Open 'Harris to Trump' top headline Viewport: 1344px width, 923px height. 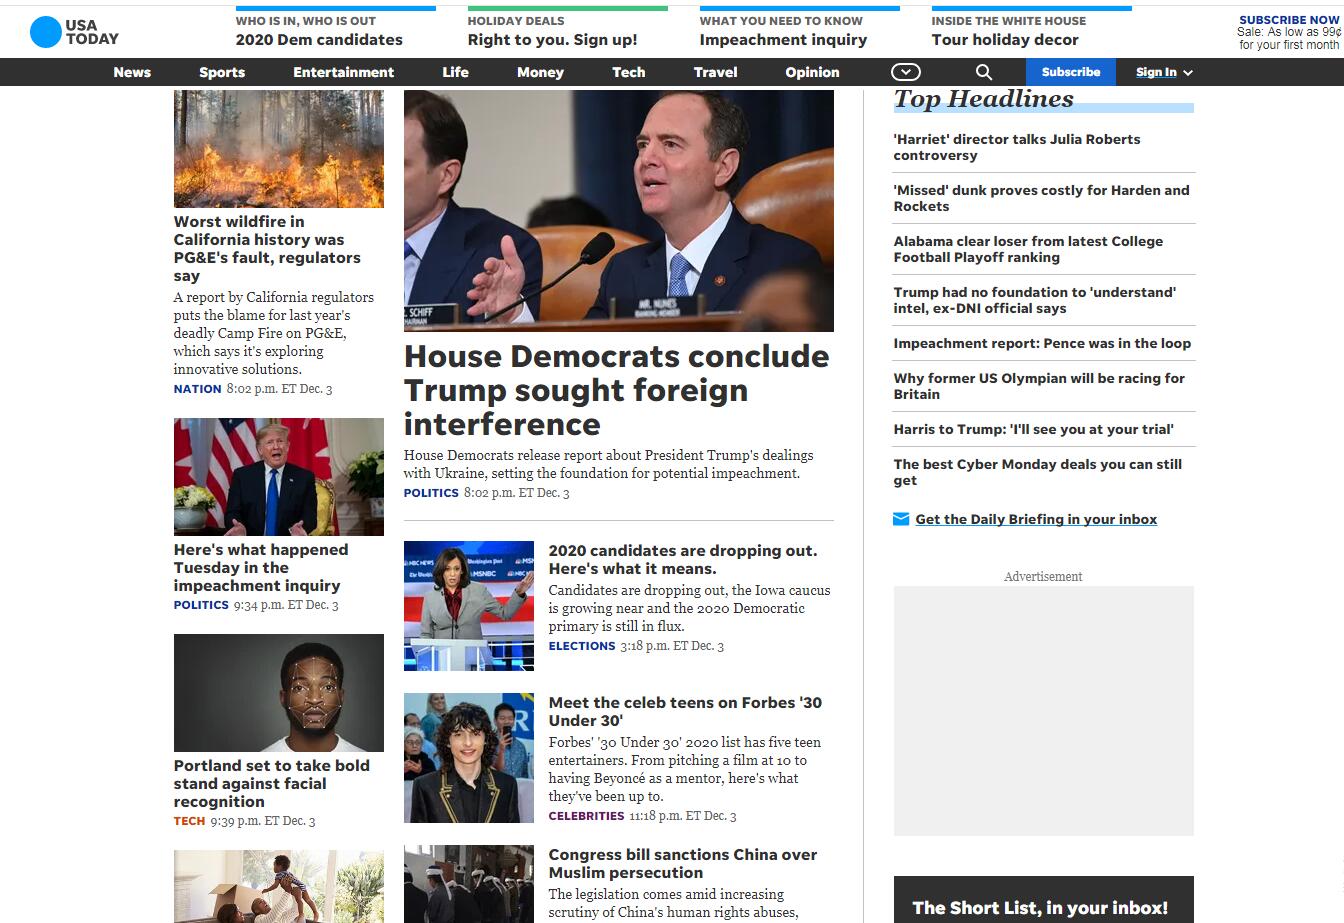click(x=1033, y=429)
